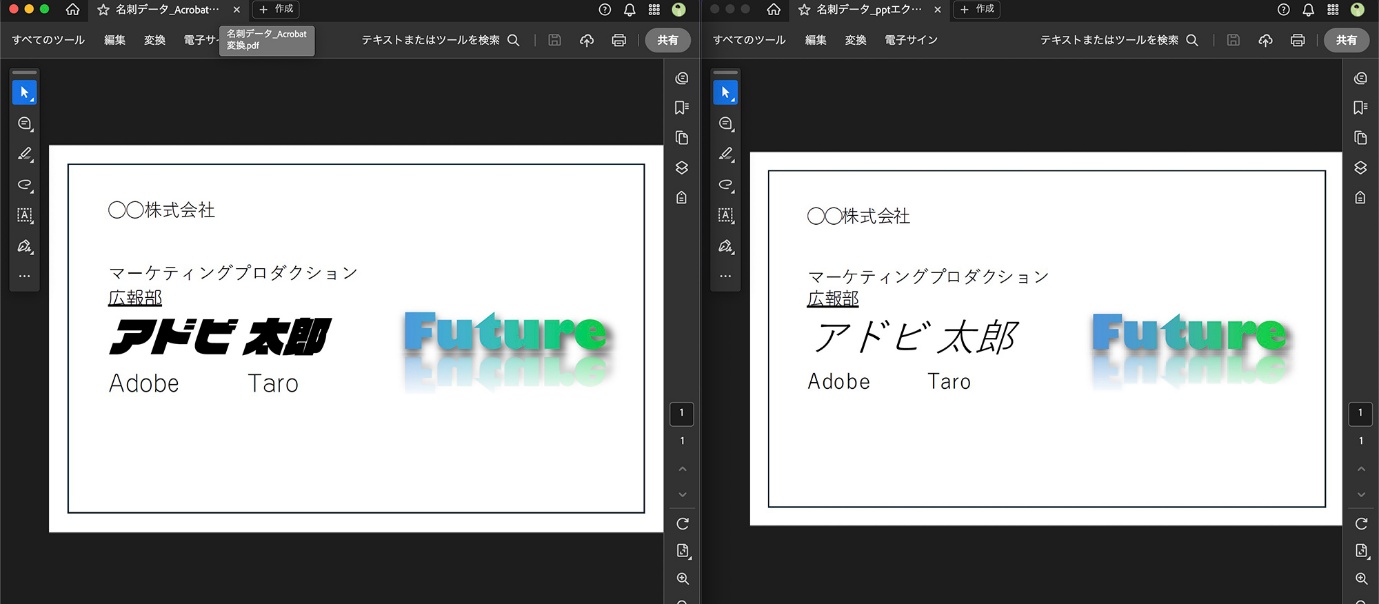Pick the freehand draw tool in right window
The width and height of the screenshot is (1379, 604).
click(726, 185)
